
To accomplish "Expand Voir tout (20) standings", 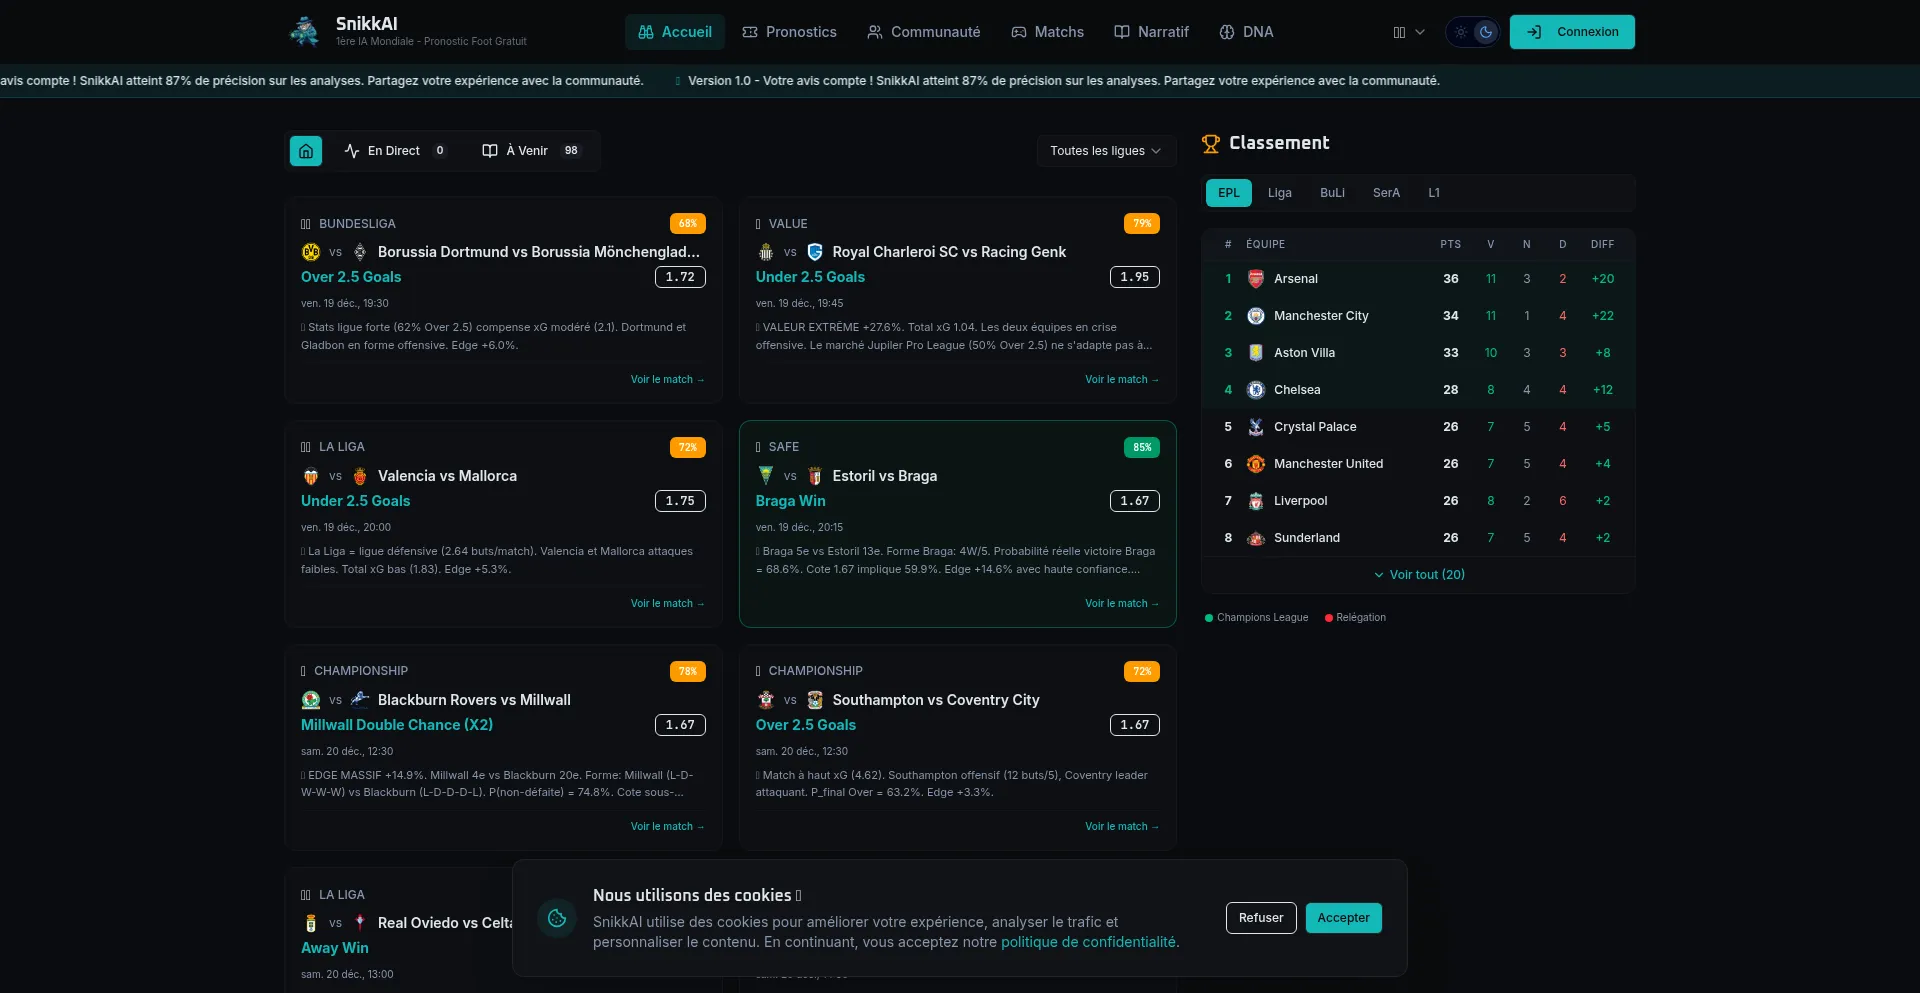I will pyautogui.click(x=1419, y=575).
